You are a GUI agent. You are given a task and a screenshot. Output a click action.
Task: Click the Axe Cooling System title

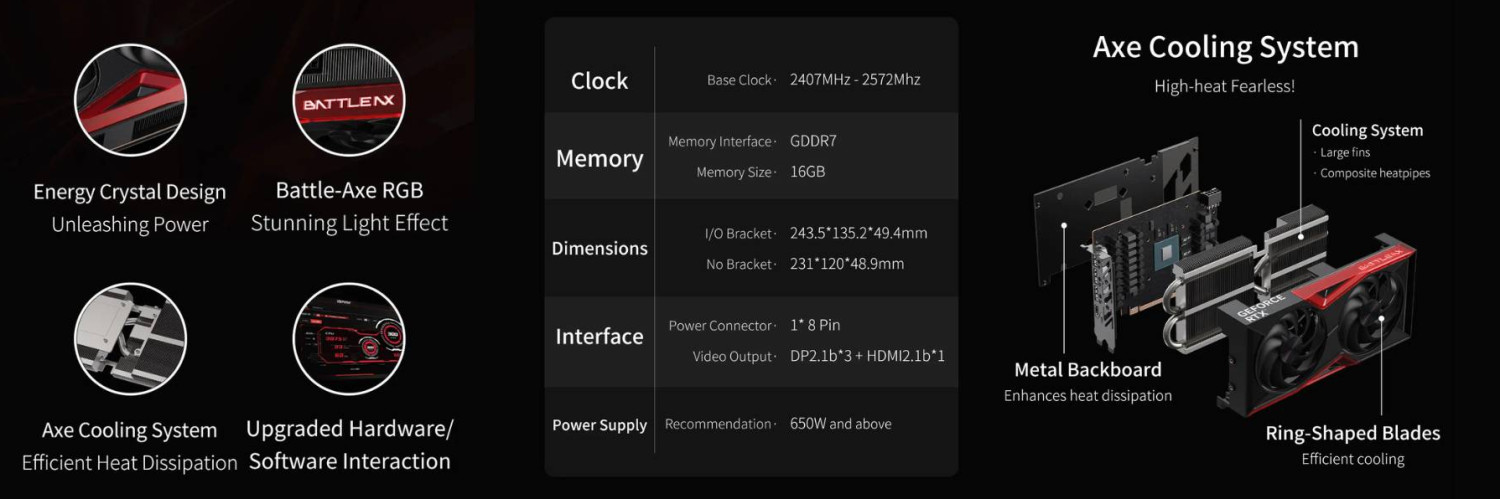(x=1225, y=47)
